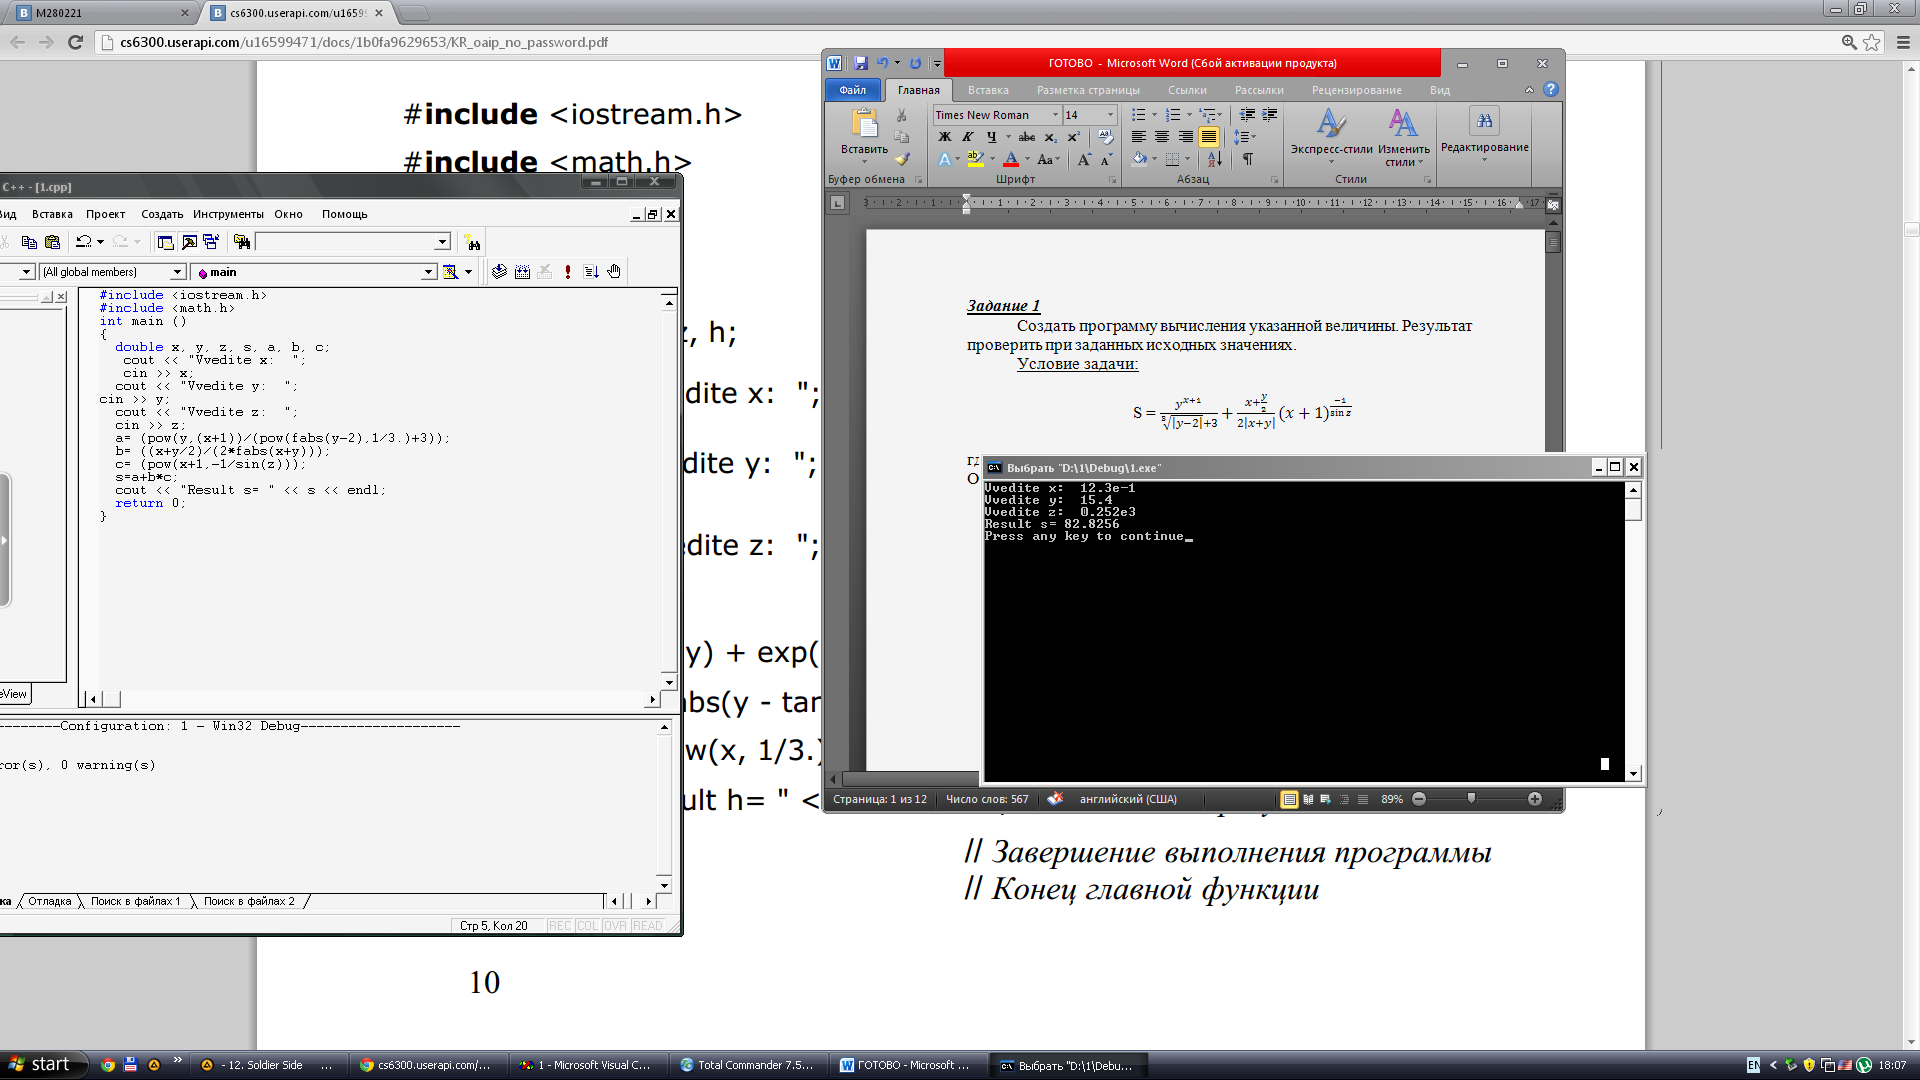Toggle Justify alignment in Word

[1209, 137]
